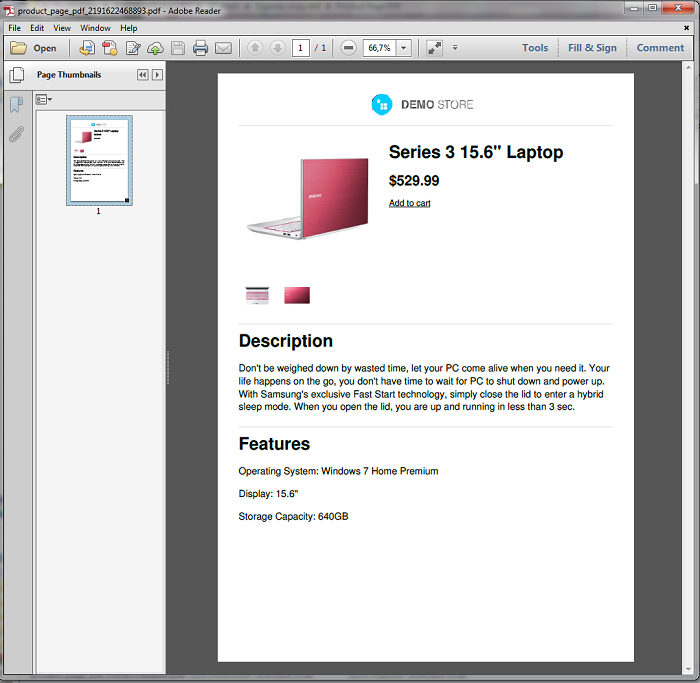
Task: Click the Page Thumbnails panel icon
Action: click(x=17, y=75)
